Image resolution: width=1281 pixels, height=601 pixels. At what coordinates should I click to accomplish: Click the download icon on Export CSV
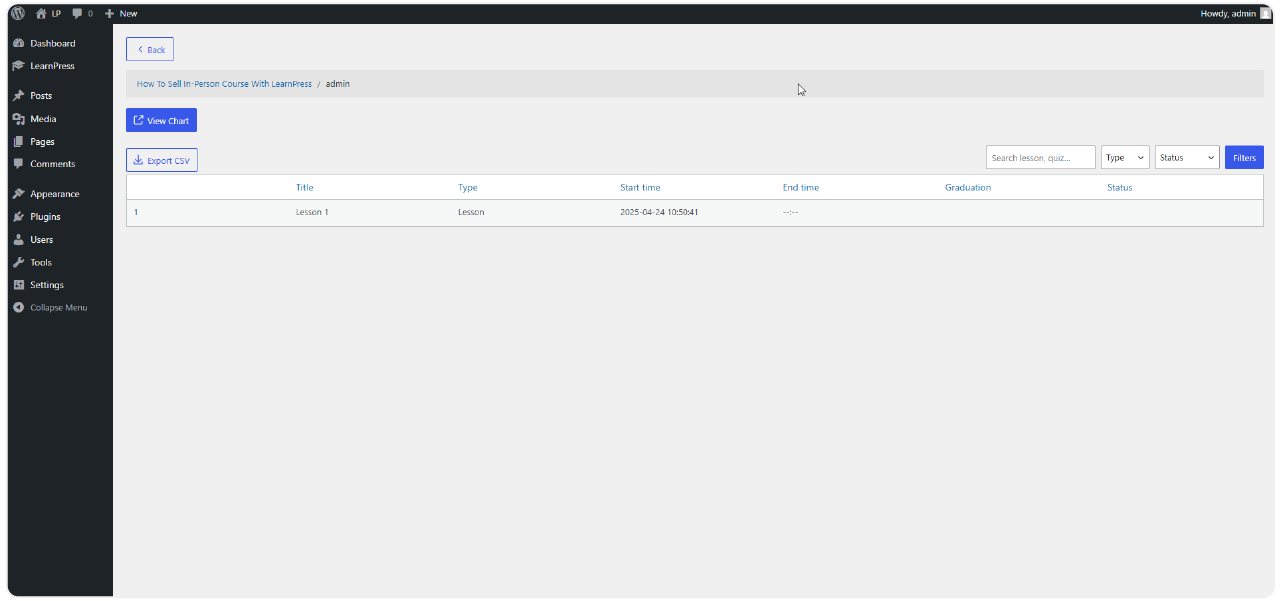139,160
